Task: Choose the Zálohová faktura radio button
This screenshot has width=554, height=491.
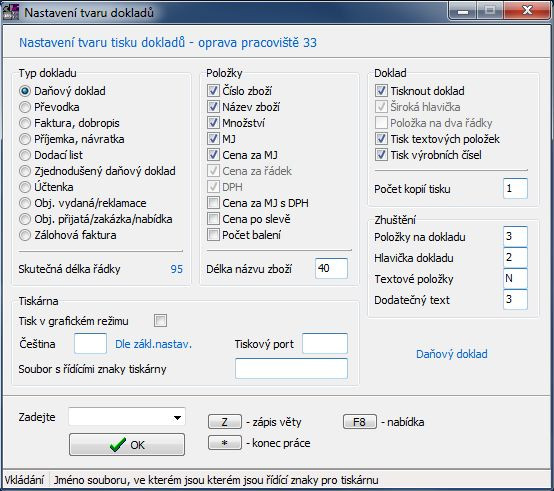Action: [25, 235]
